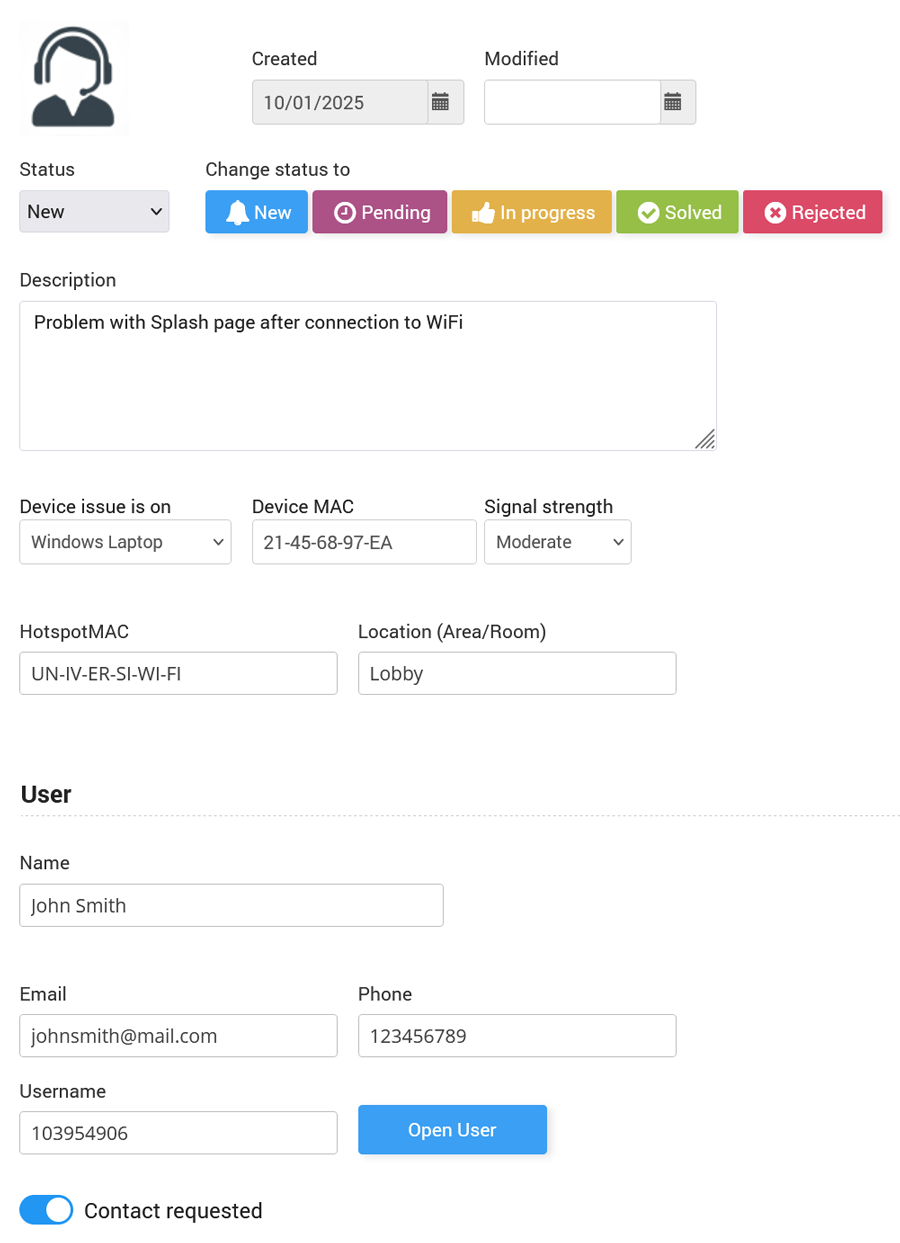
Task: Click the HotspotMAC input field
Action: click(x=178, y=674)
